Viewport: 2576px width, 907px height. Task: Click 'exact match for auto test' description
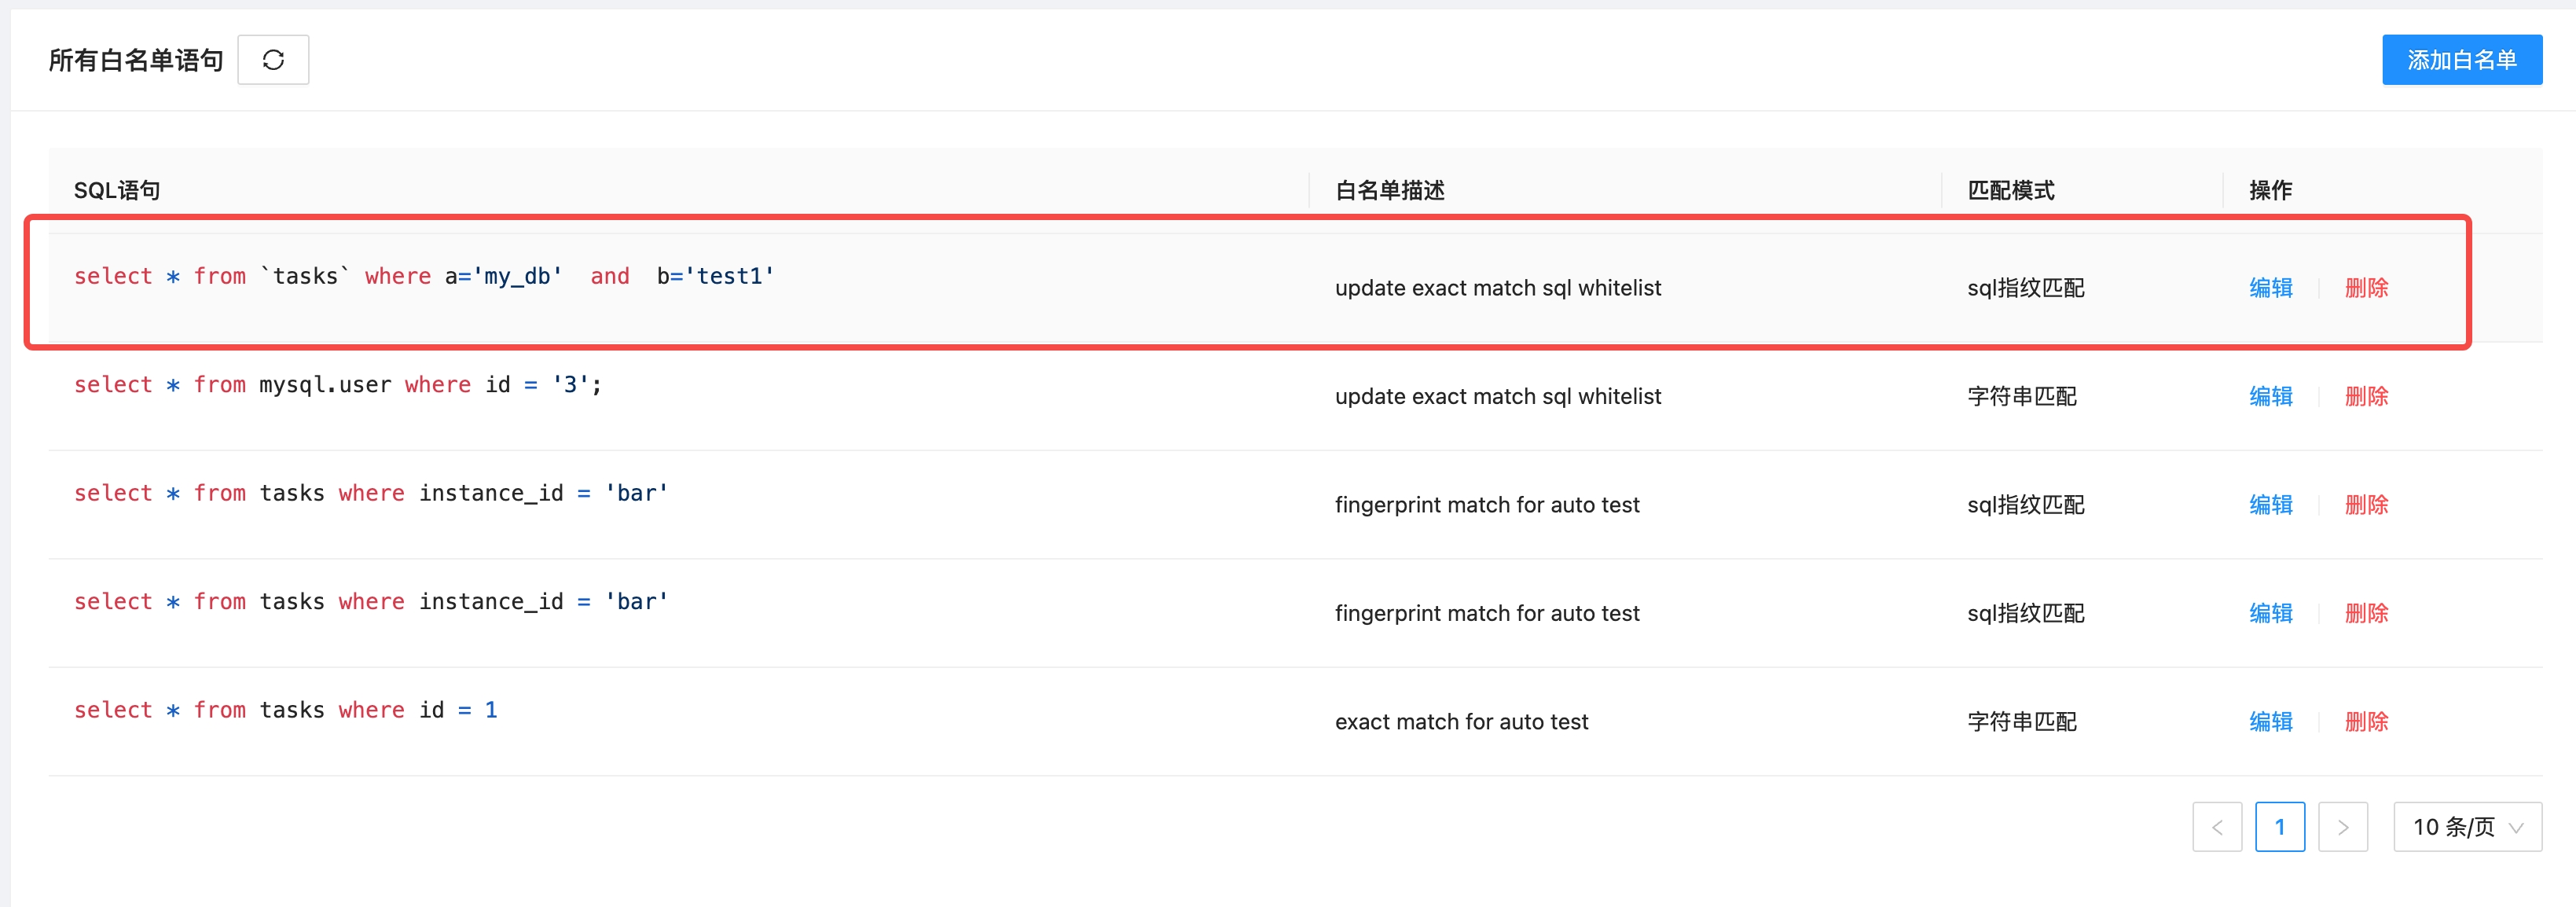1461,721
